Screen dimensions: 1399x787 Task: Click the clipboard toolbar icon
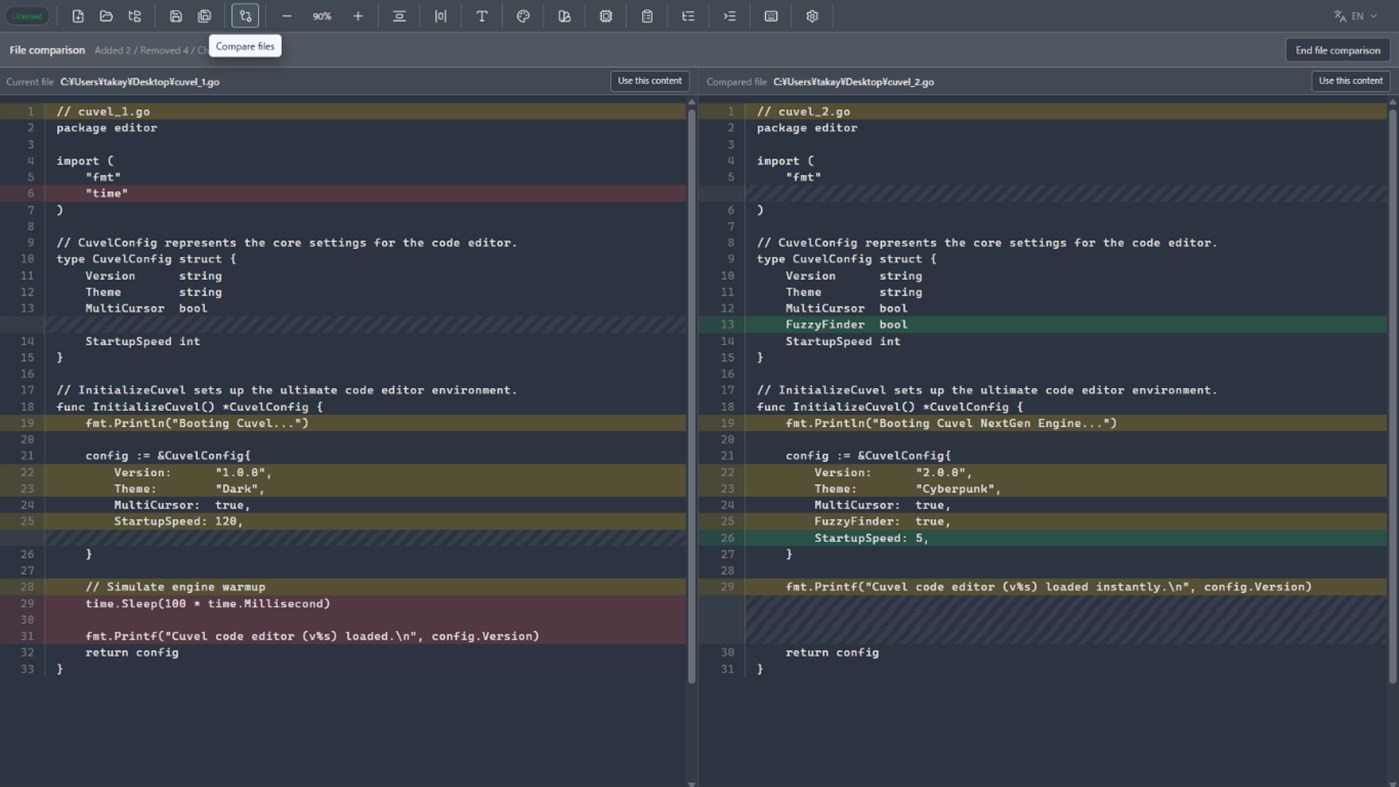647,16
